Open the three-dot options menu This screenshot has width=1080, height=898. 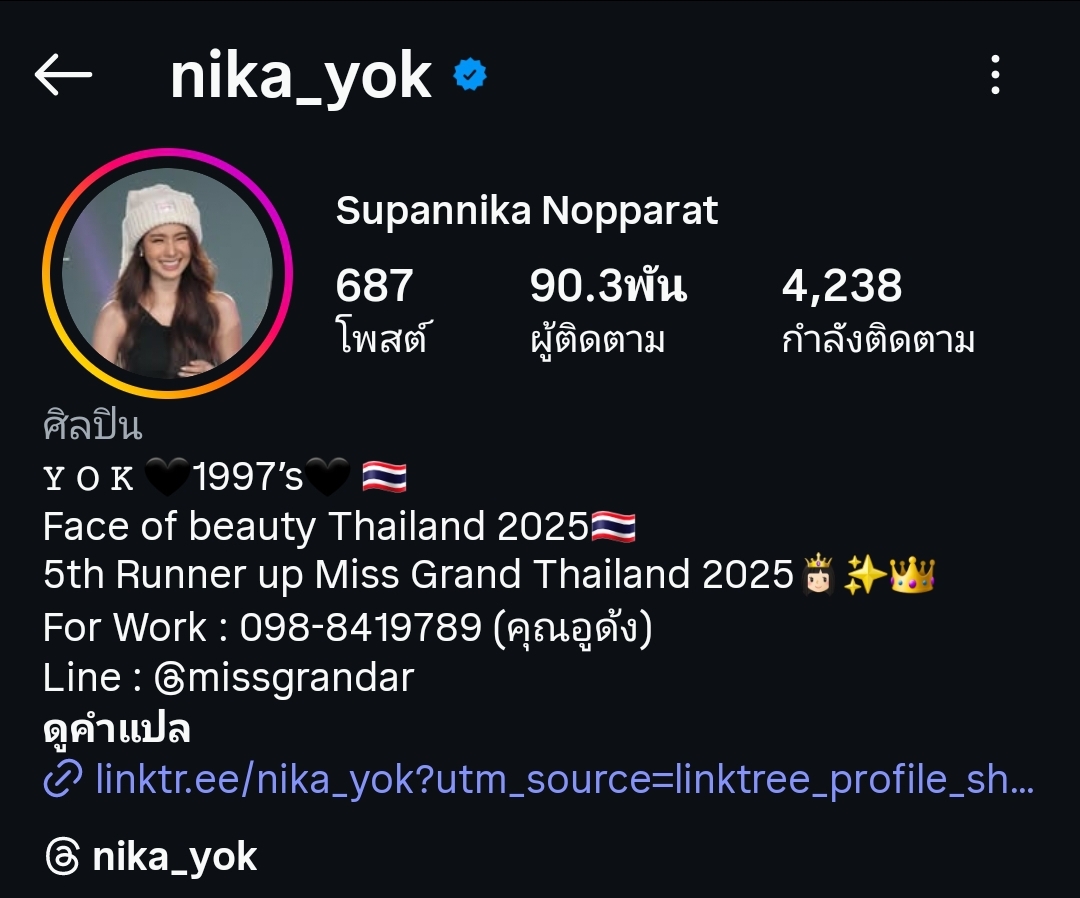click(x=995, y=74)
